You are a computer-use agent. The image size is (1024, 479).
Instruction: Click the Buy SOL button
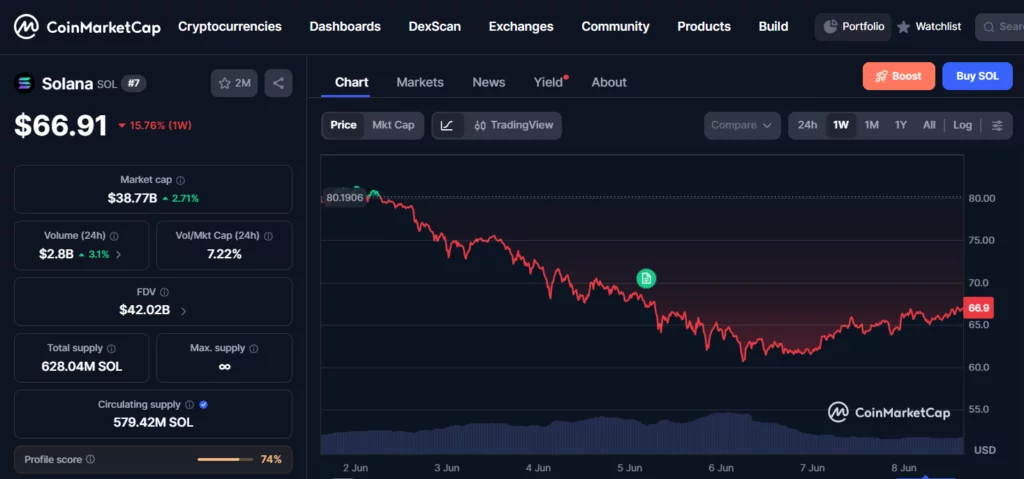click(977, 76)
